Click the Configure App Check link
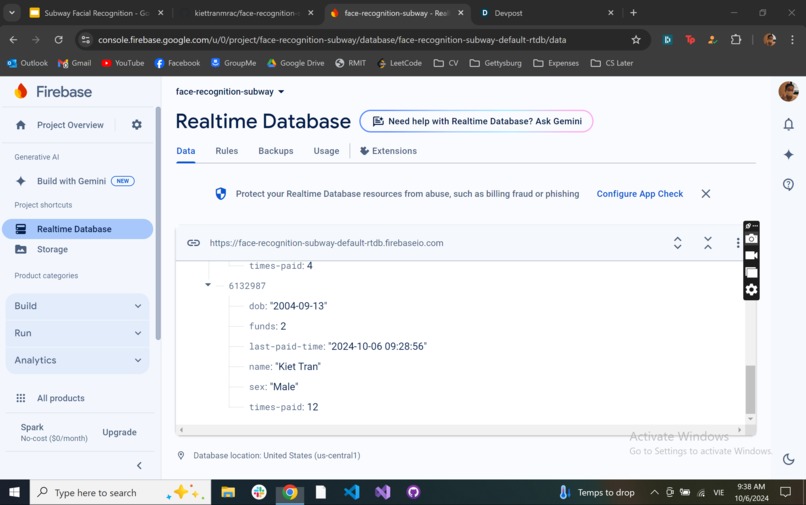This screenshot has height=505, width=806. pos(639,194)
